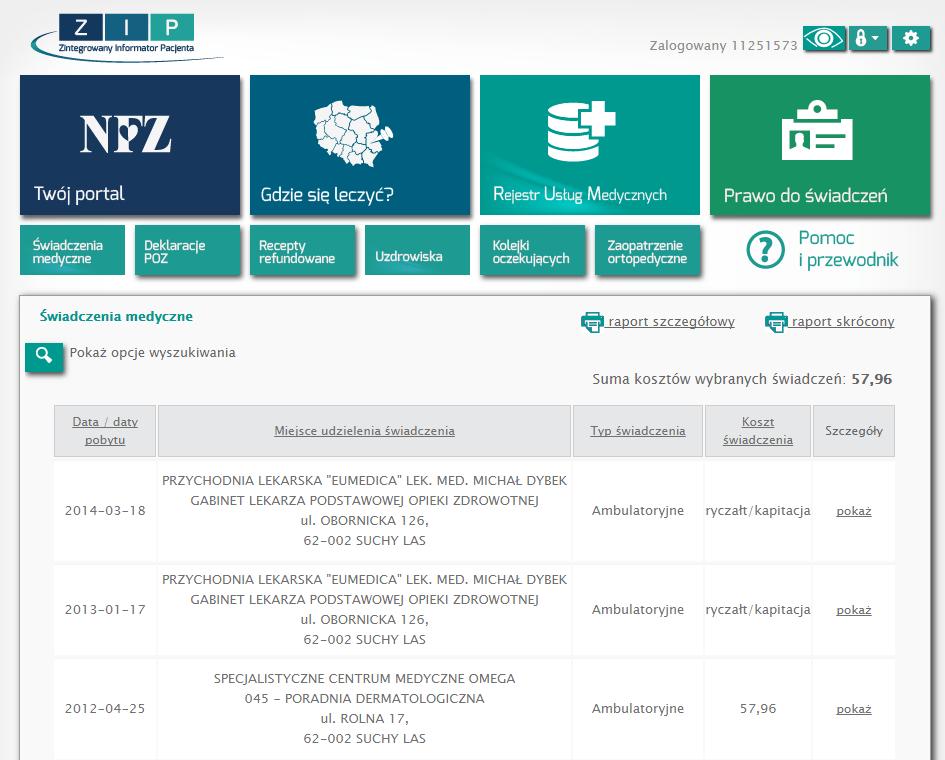945x760 pixels.
Task: Select the Recepty refundowane menu tile
Action: [x=303, y=250]
